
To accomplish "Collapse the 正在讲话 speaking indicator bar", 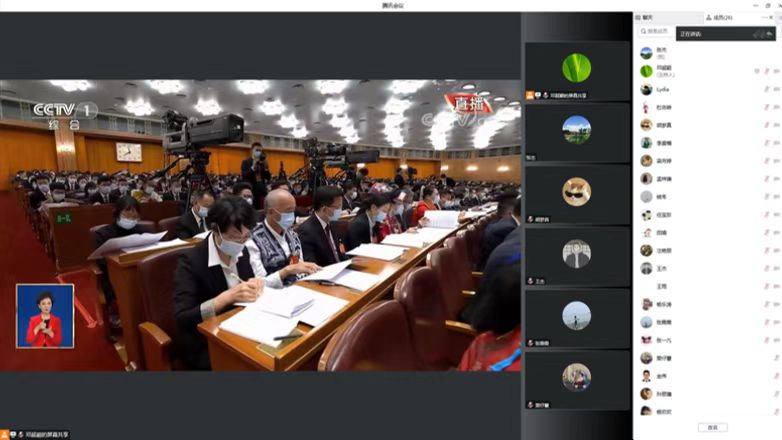I will pos(770,34).
